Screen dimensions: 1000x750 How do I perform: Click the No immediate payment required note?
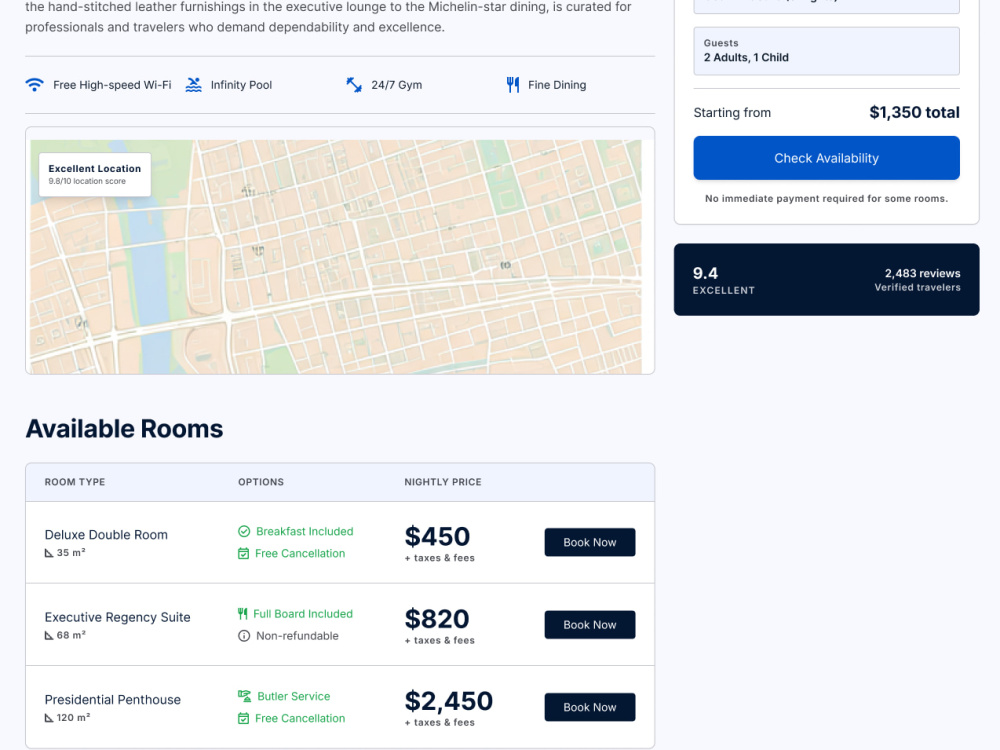tap(826, 198)
